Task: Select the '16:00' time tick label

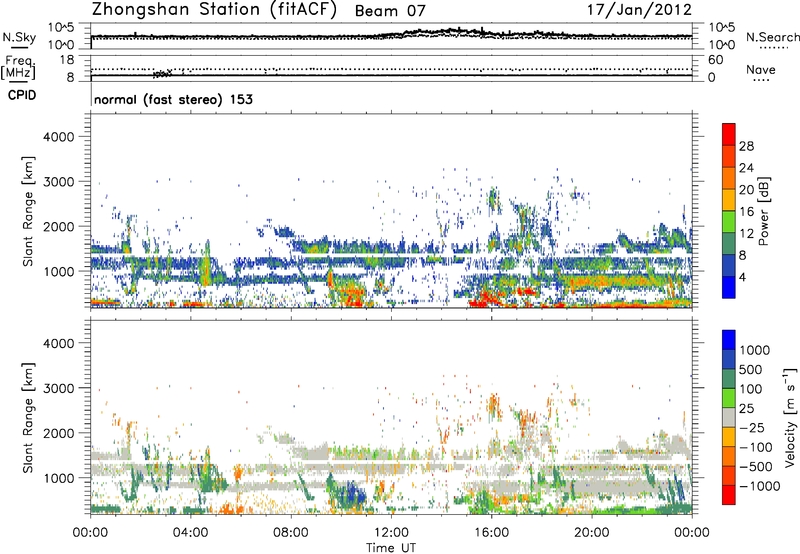Action: (x=491, y=533)
